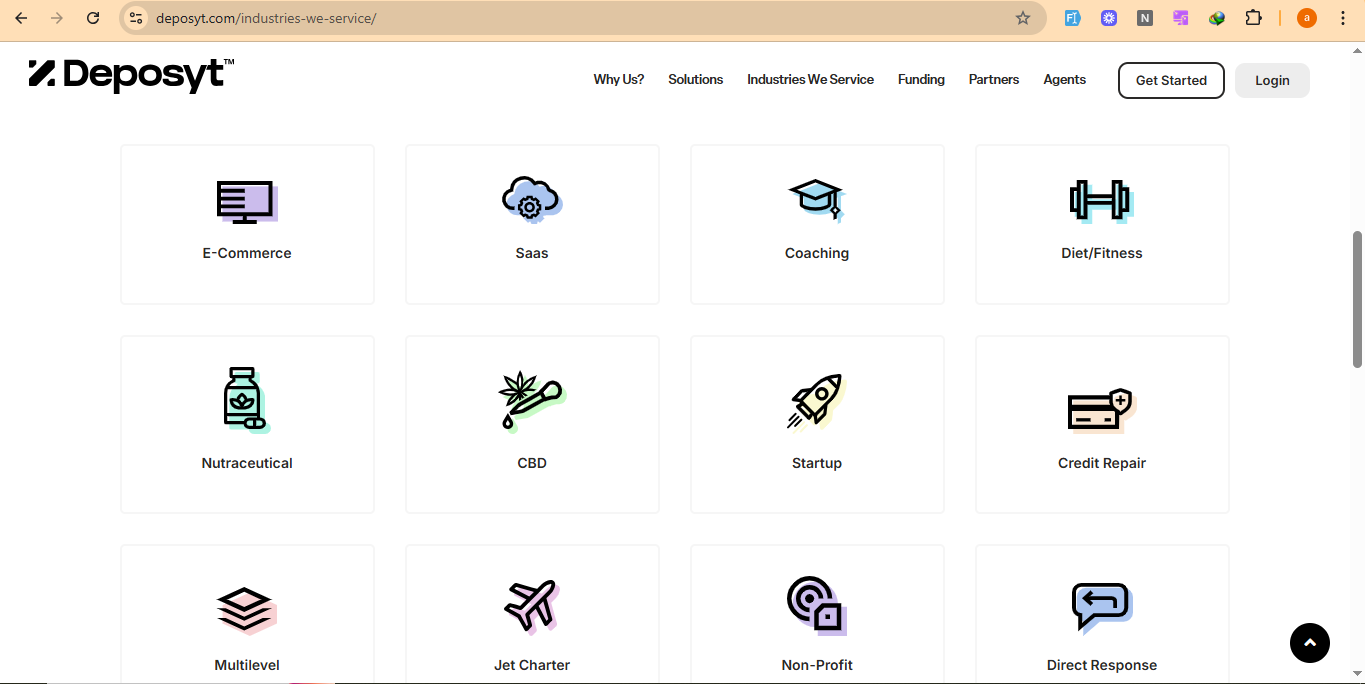The width and height of the screenshot is (1365, 684).
Task: Open the Coaching graduation cap icon
Action: pyautogui.click(x=816, y=200)
